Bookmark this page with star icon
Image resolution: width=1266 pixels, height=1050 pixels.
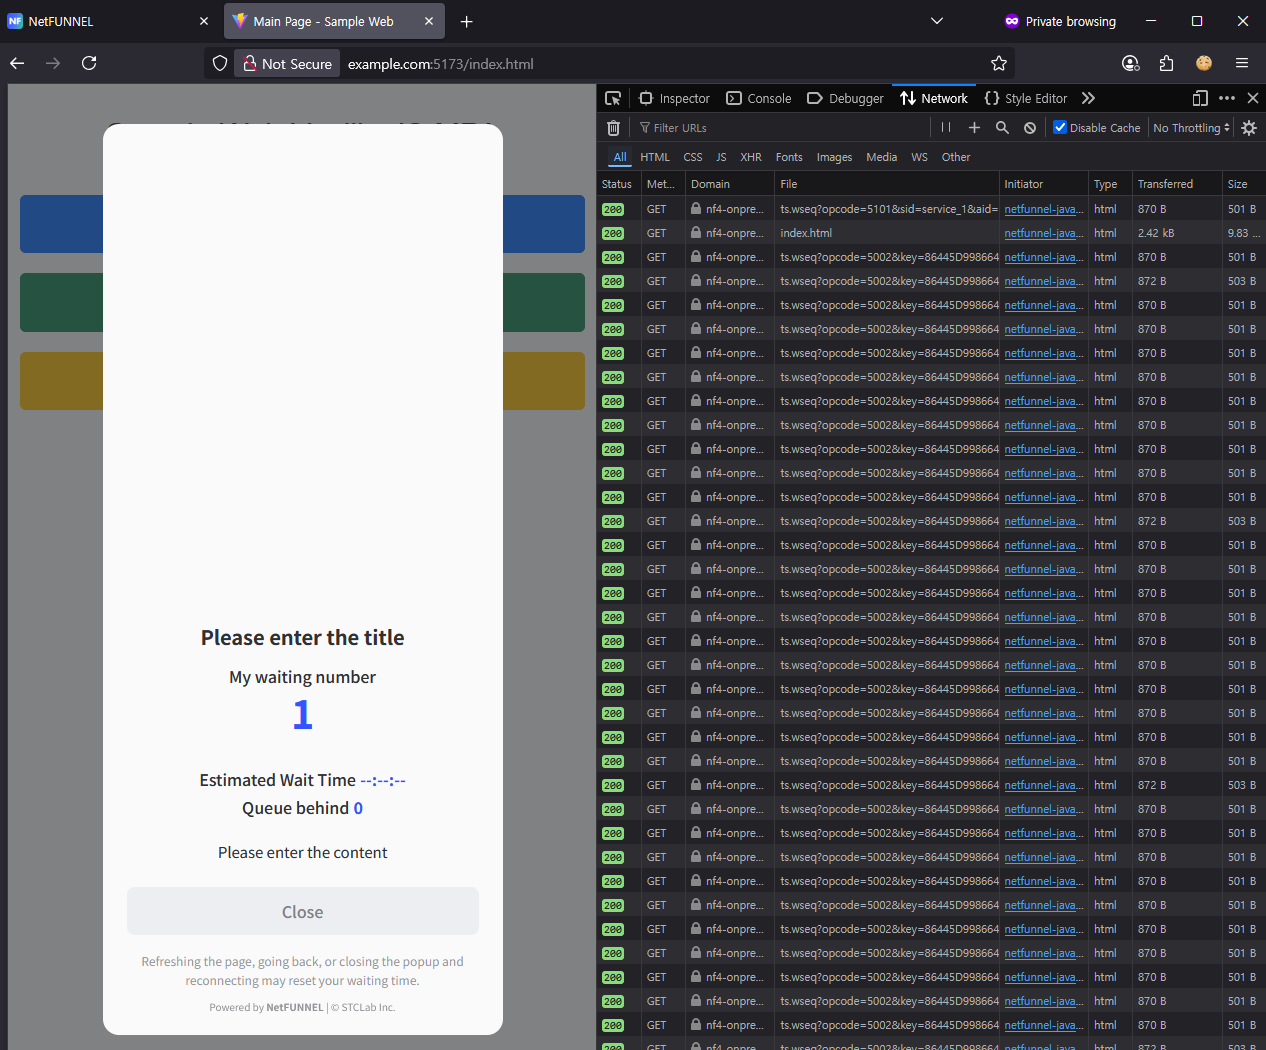click(x=998, y=64)
